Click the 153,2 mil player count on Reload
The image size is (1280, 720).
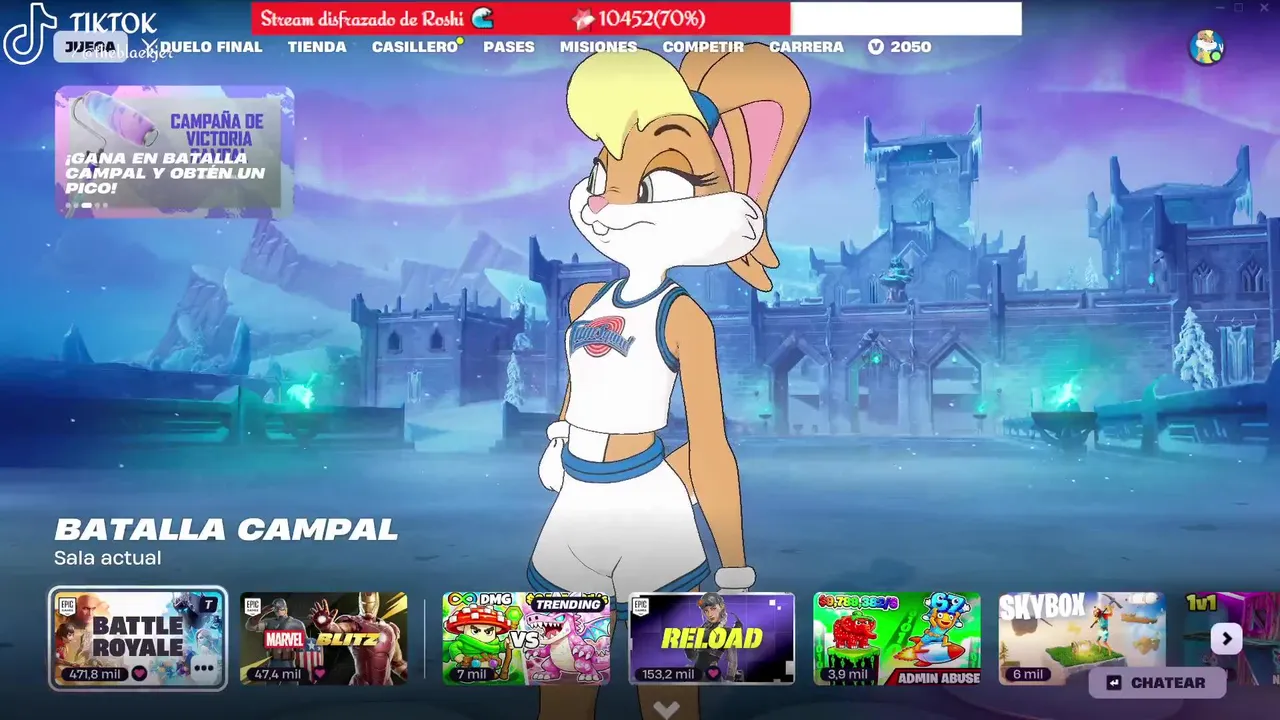[668, 674]
